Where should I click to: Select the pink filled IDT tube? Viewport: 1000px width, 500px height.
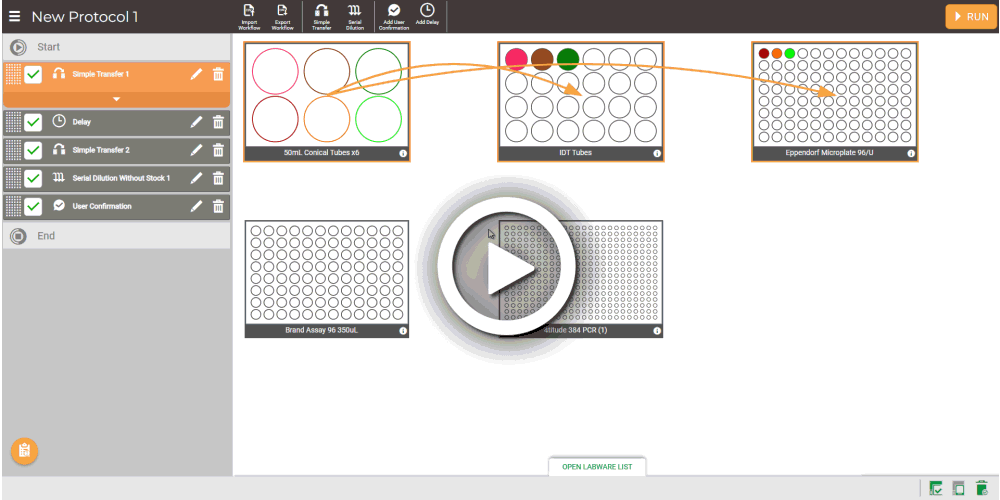517,58
